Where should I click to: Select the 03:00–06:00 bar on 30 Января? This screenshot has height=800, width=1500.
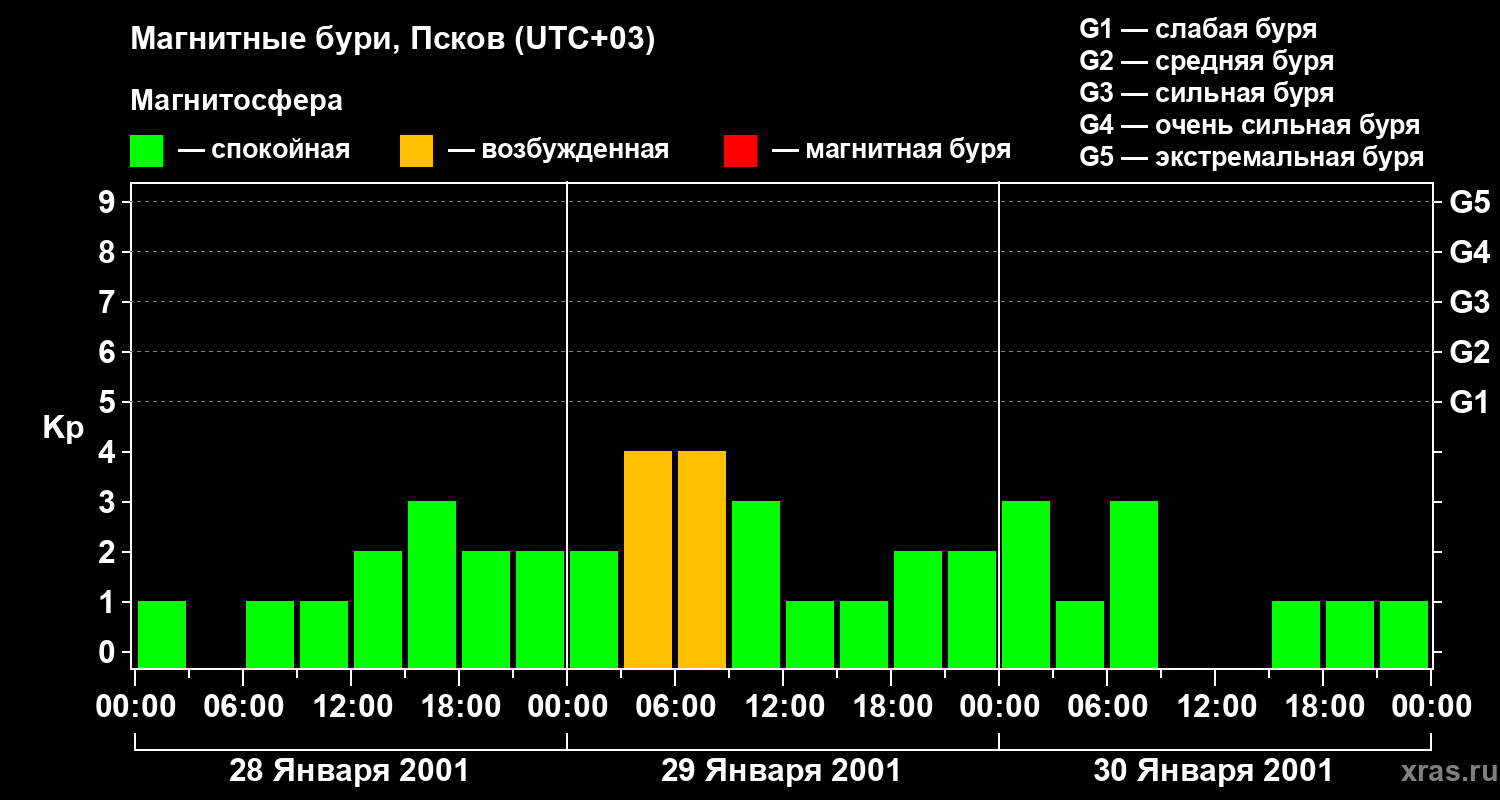coord(1080,634)
